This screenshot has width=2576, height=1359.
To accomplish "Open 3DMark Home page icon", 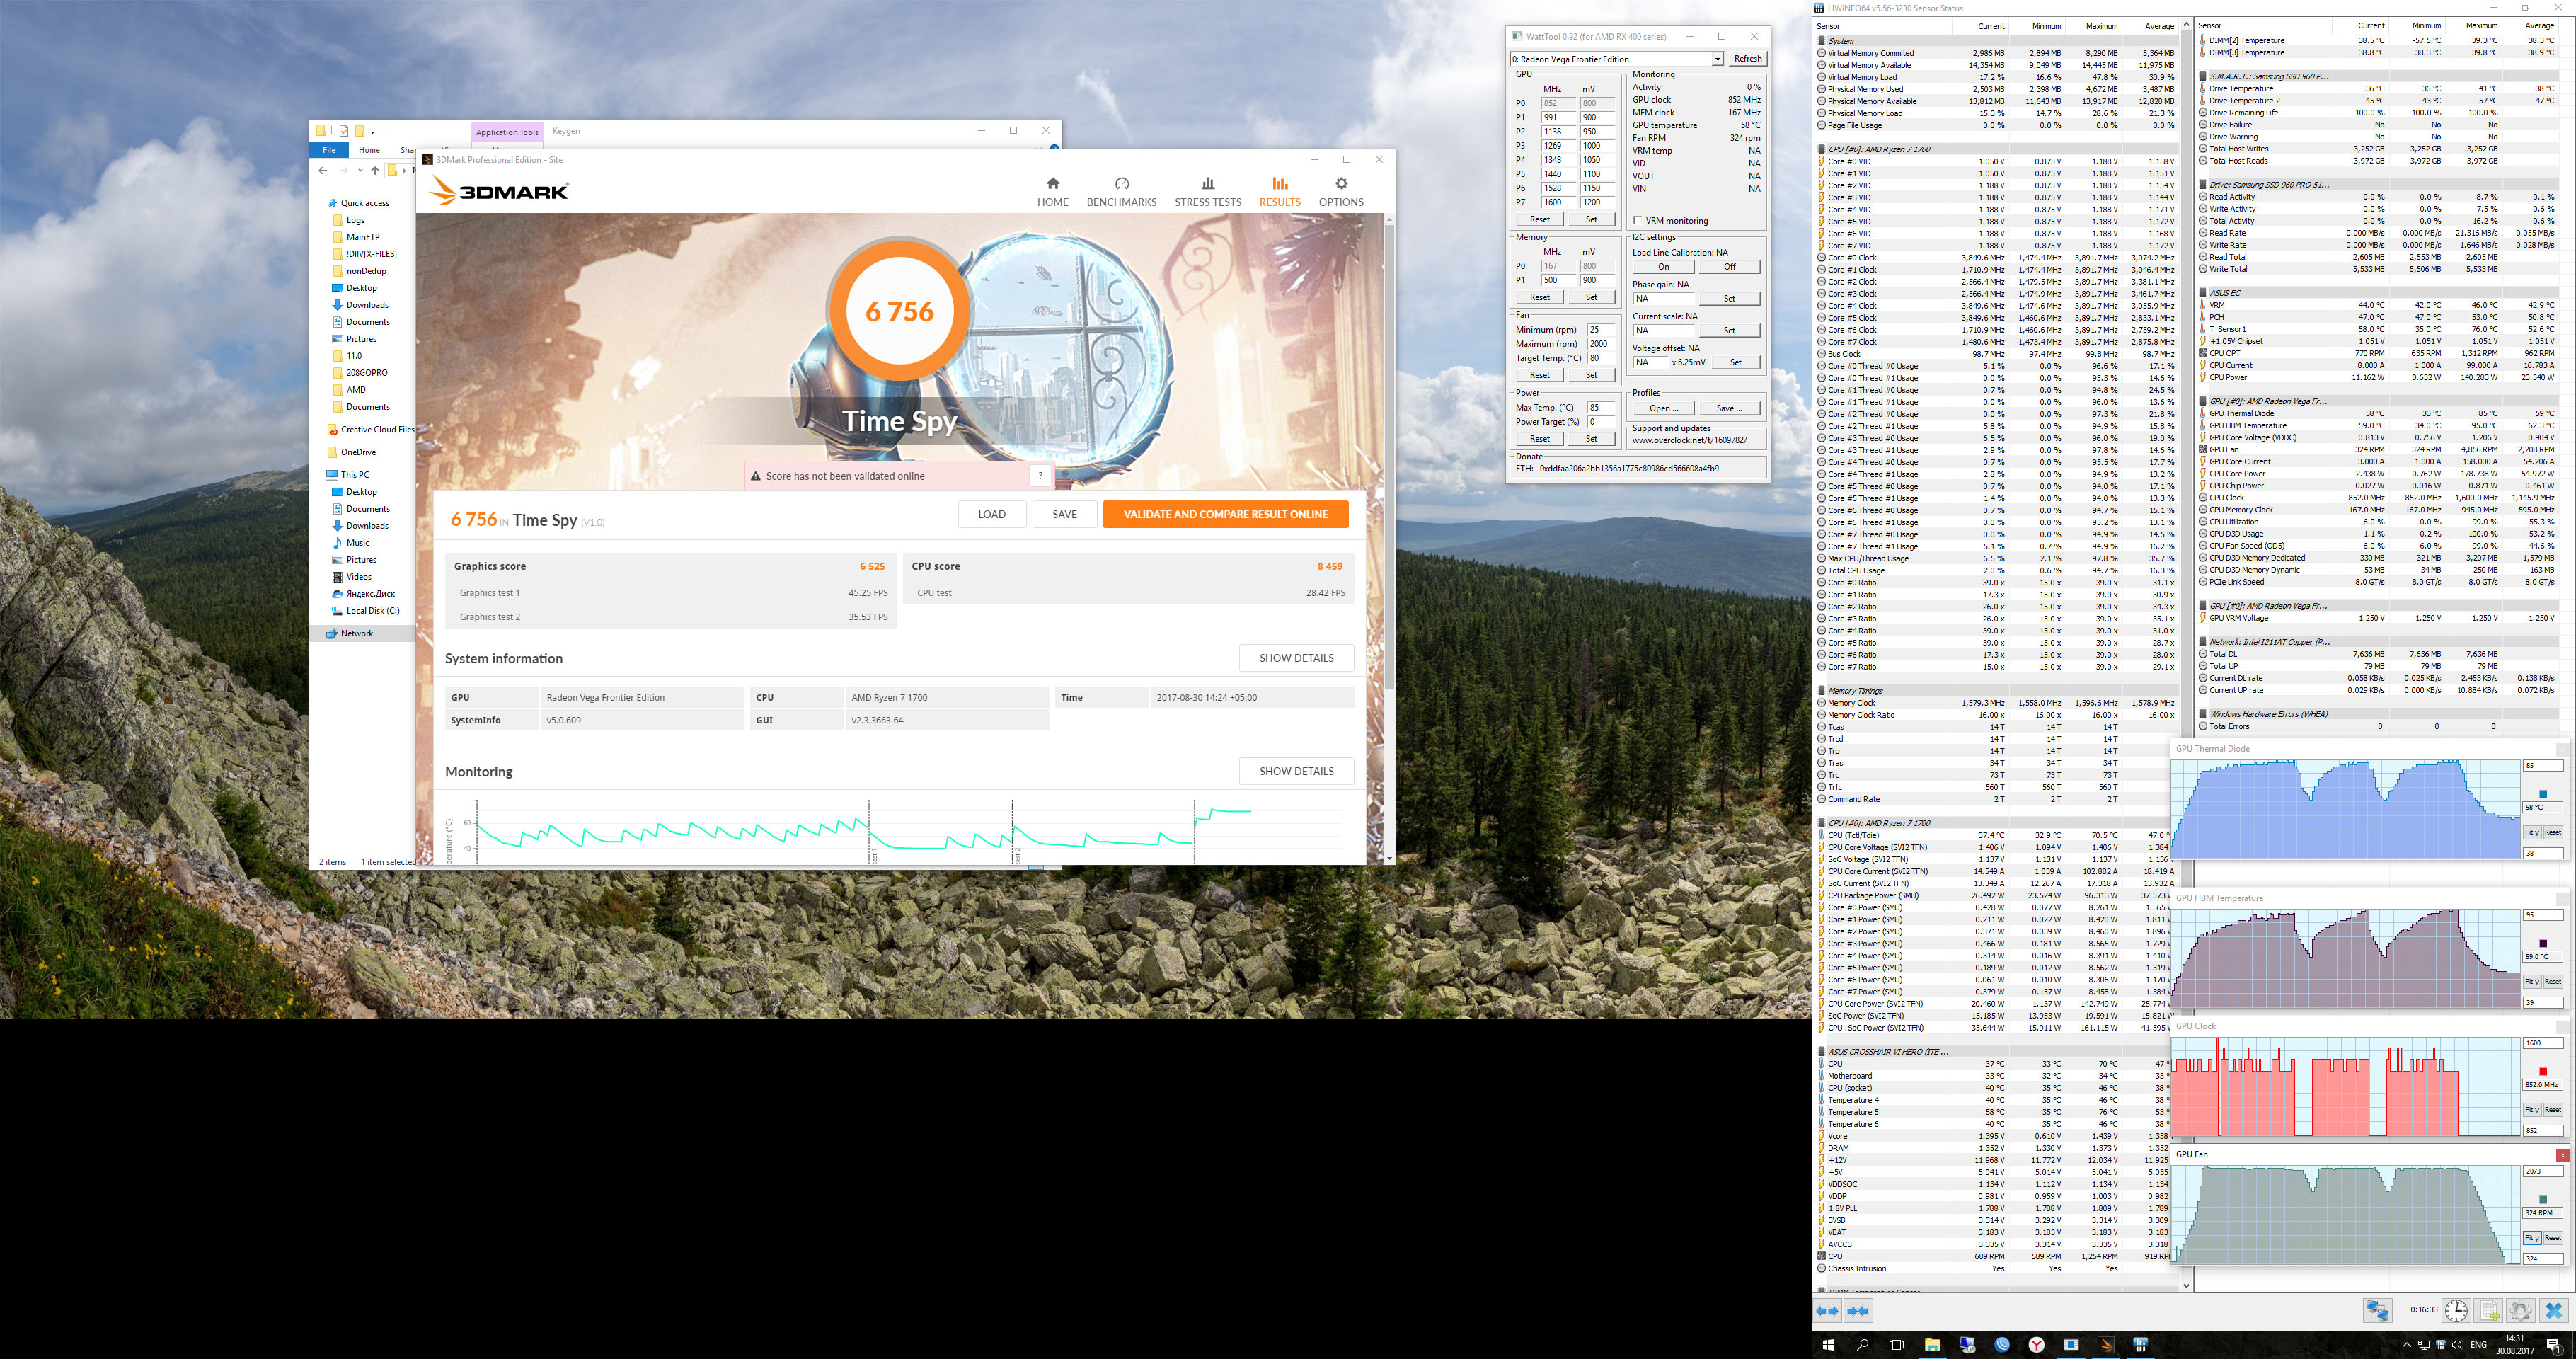I will click(1052, 184).
